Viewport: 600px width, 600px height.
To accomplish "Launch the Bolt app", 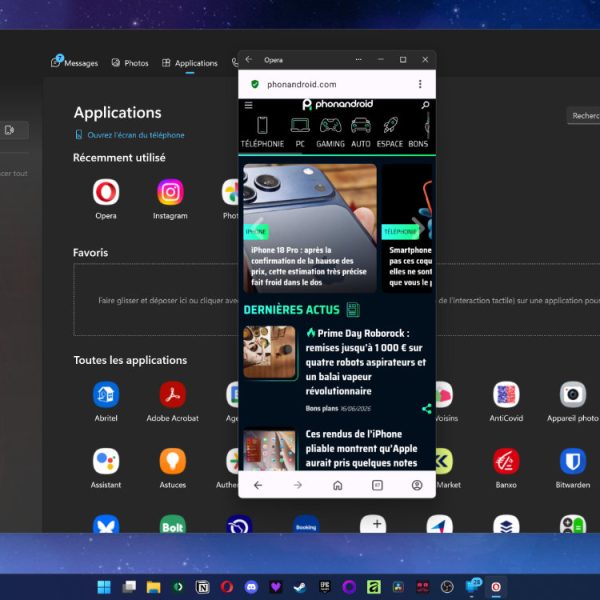I will pos(173,524).
